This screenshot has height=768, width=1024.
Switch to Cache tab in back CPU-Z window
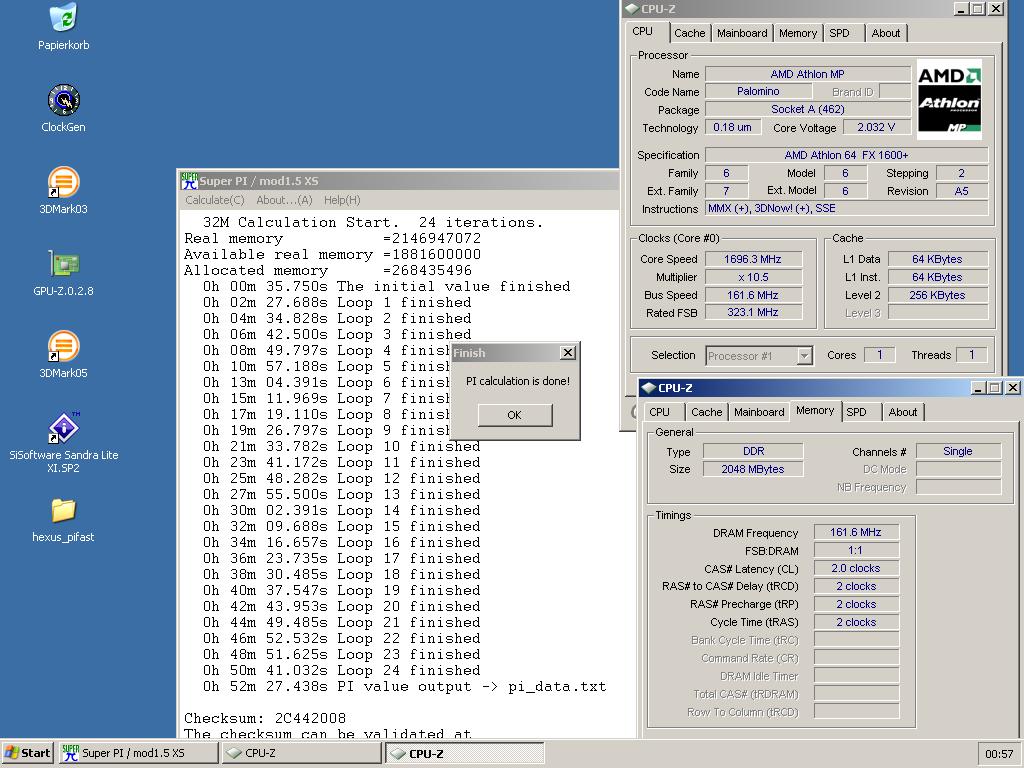(690, 33)
